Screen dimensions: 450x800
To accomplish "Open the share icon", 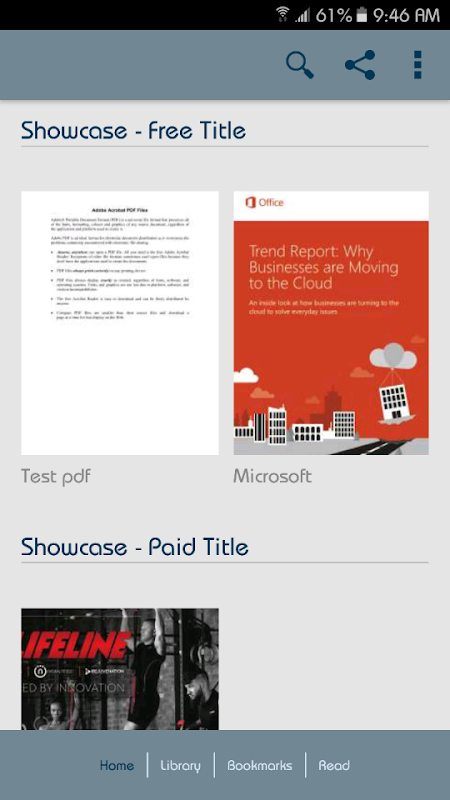I will click(x=360, y=65).
